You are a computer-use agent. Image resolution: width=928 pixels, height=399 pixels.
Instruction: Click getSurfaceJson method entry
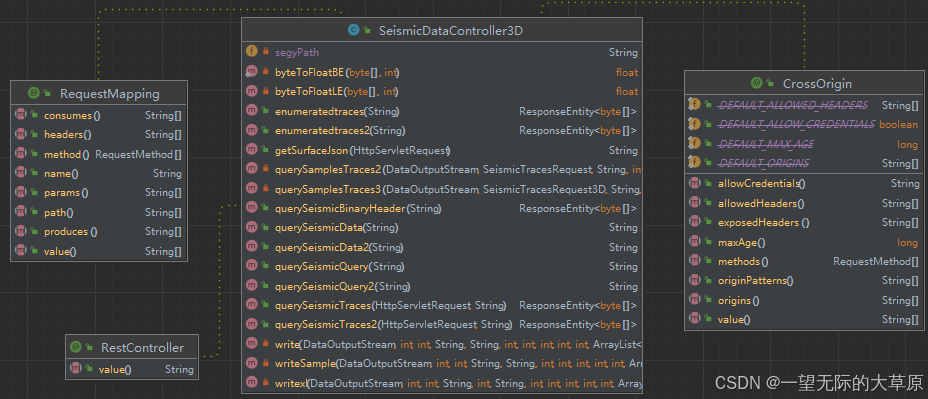click(x=442, y=150)
